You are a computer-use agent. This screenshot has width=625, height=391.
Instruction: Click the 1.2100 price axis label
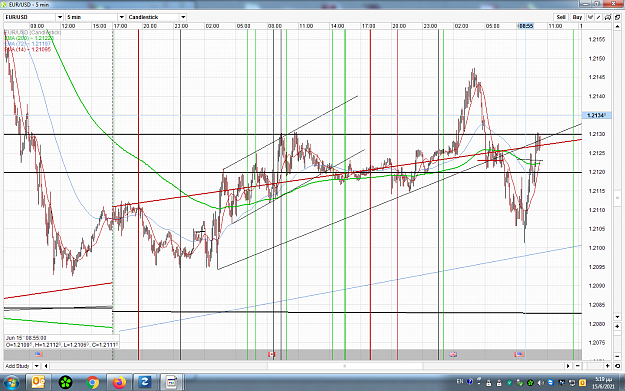(597, 248)
